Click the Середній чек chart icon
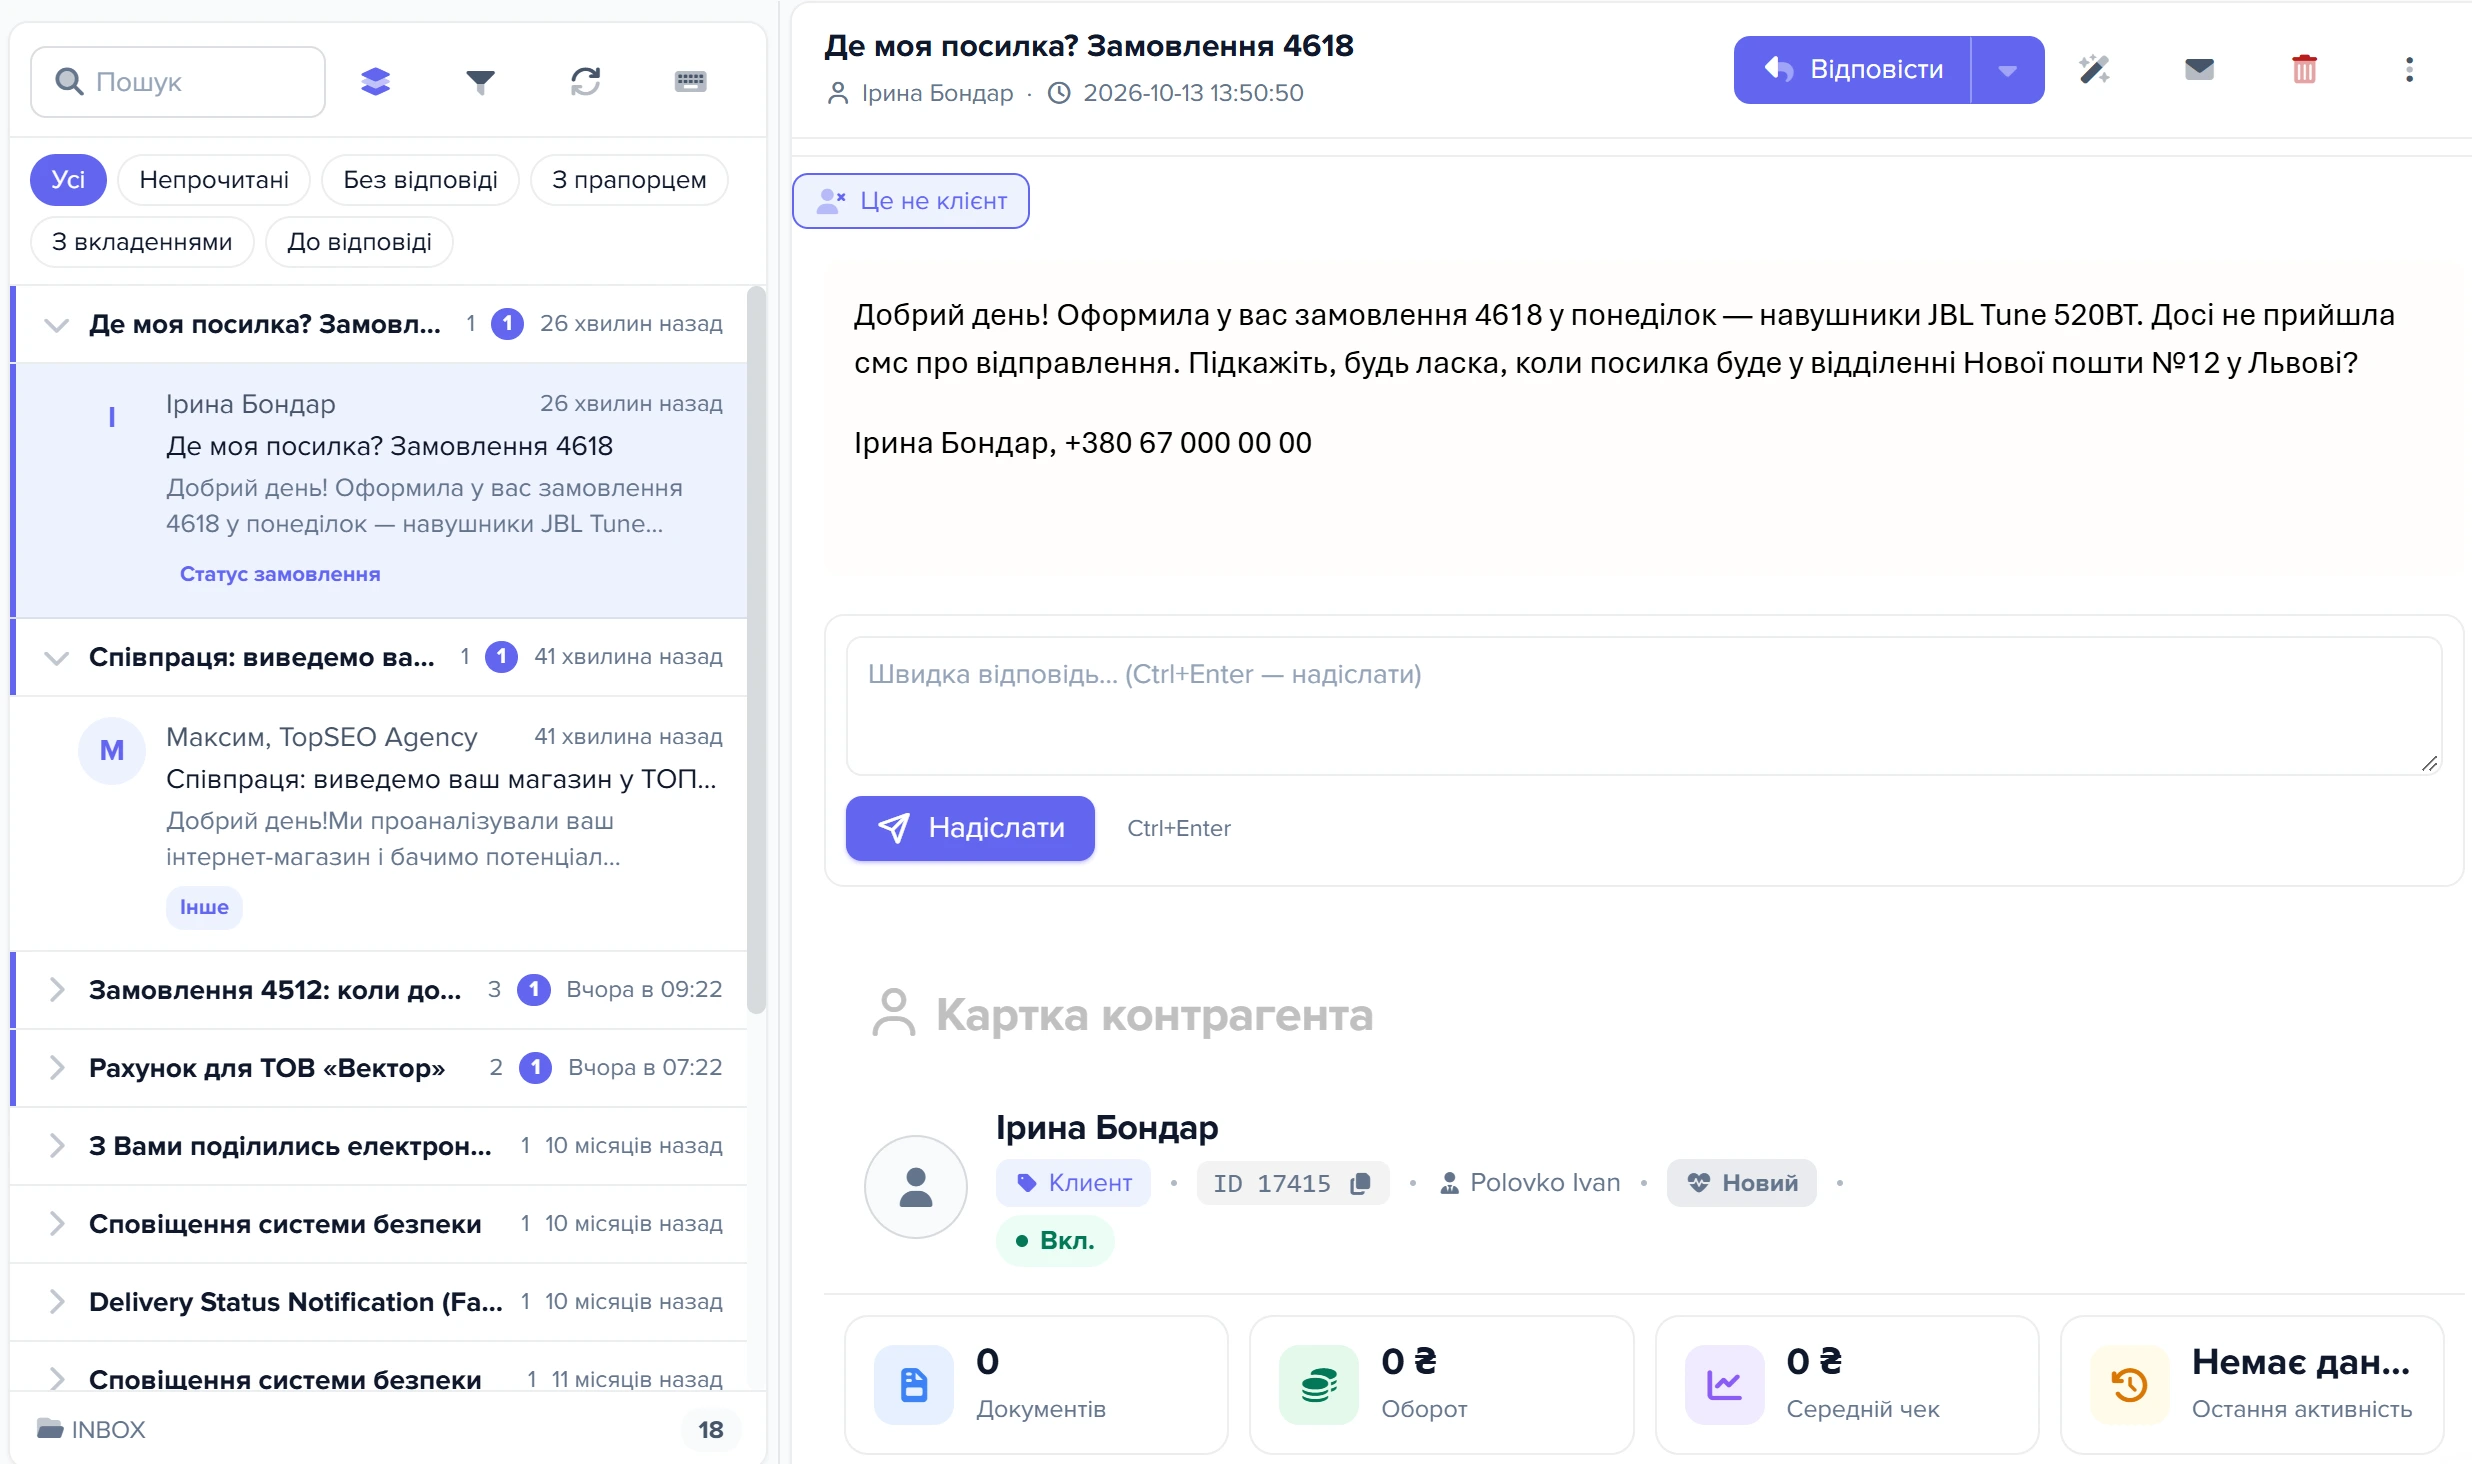 (x=1724, y=1385)
